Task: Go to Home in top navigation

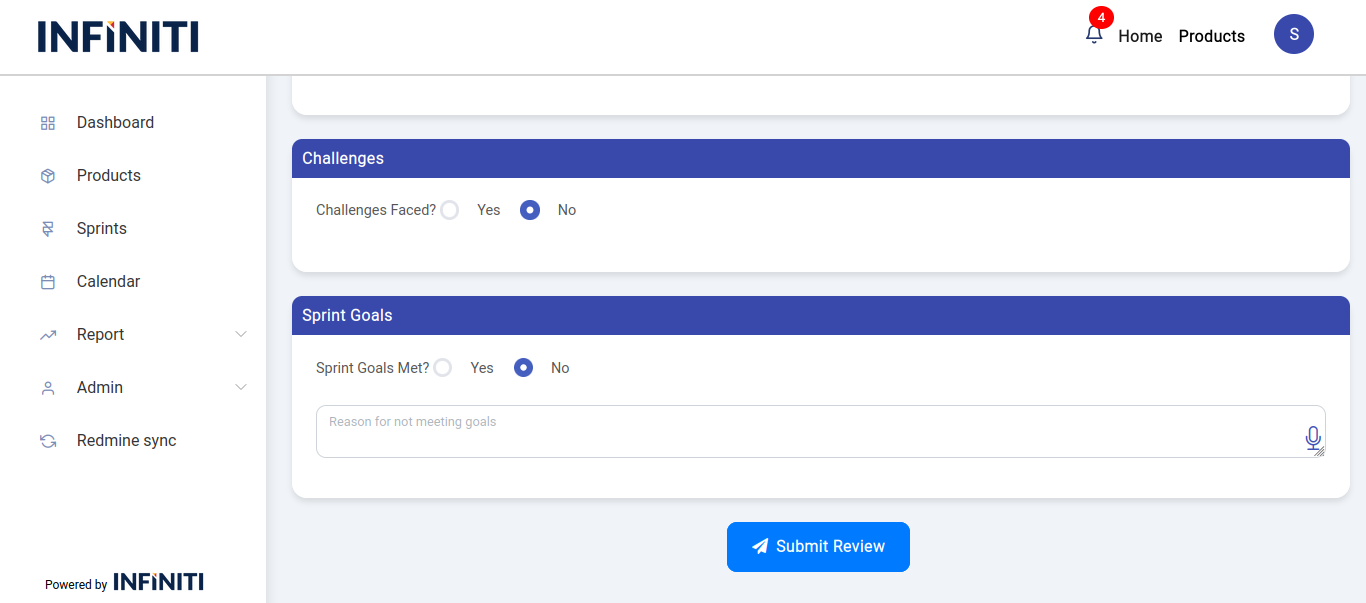Action: [x=1140, y=36]
